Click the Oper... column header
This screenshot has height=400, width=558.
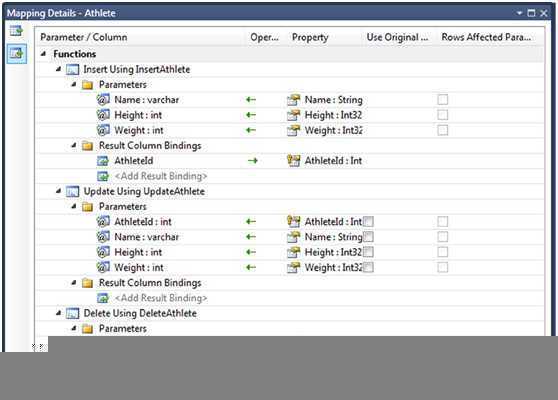(265, 37)
